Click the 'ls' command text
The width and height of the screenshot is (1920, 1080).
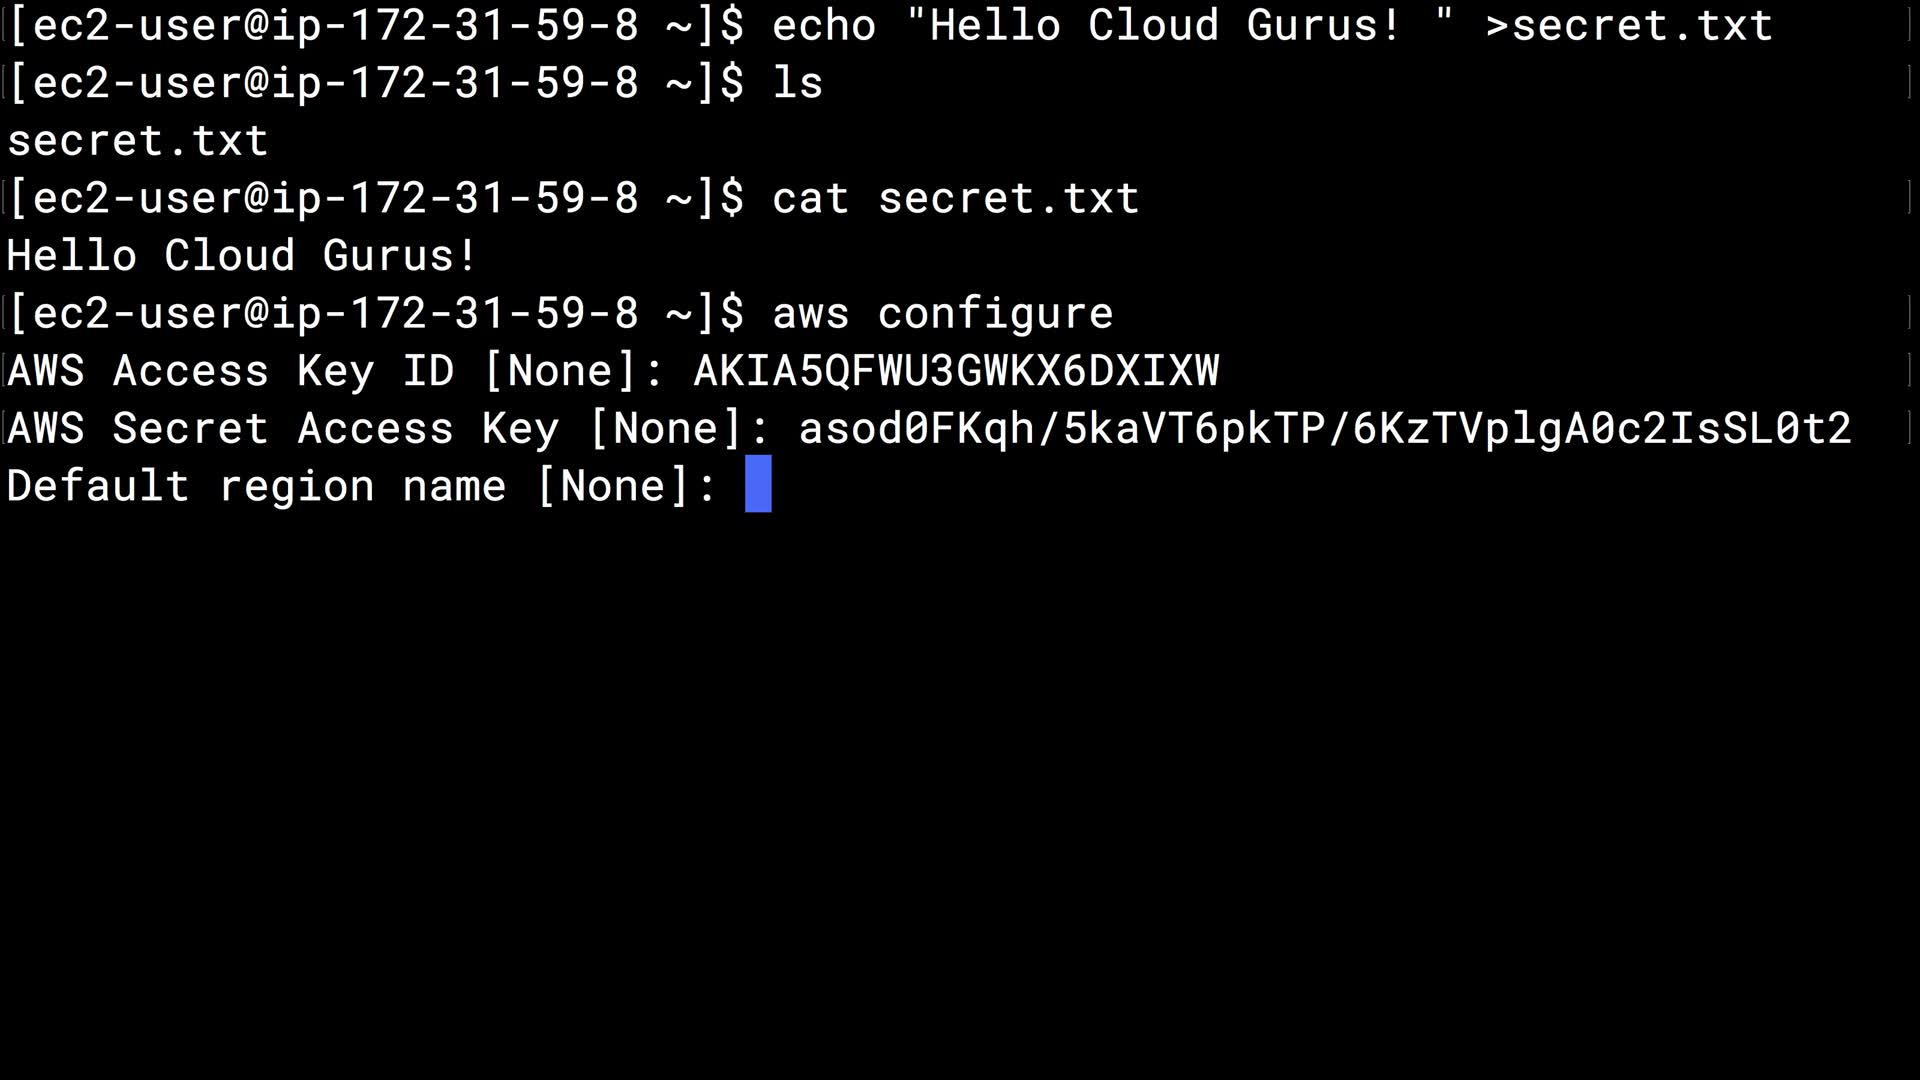(x=797, y=83)
